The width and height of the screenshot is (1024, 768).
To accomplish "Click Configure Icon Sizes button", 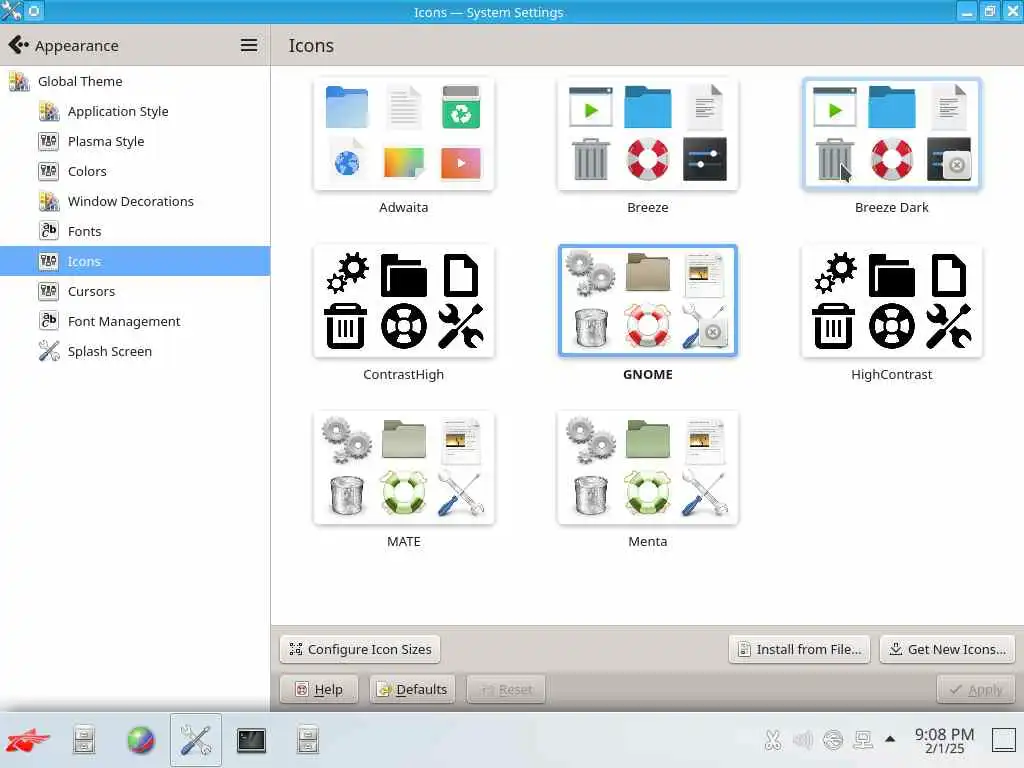I will pos(360,649).
